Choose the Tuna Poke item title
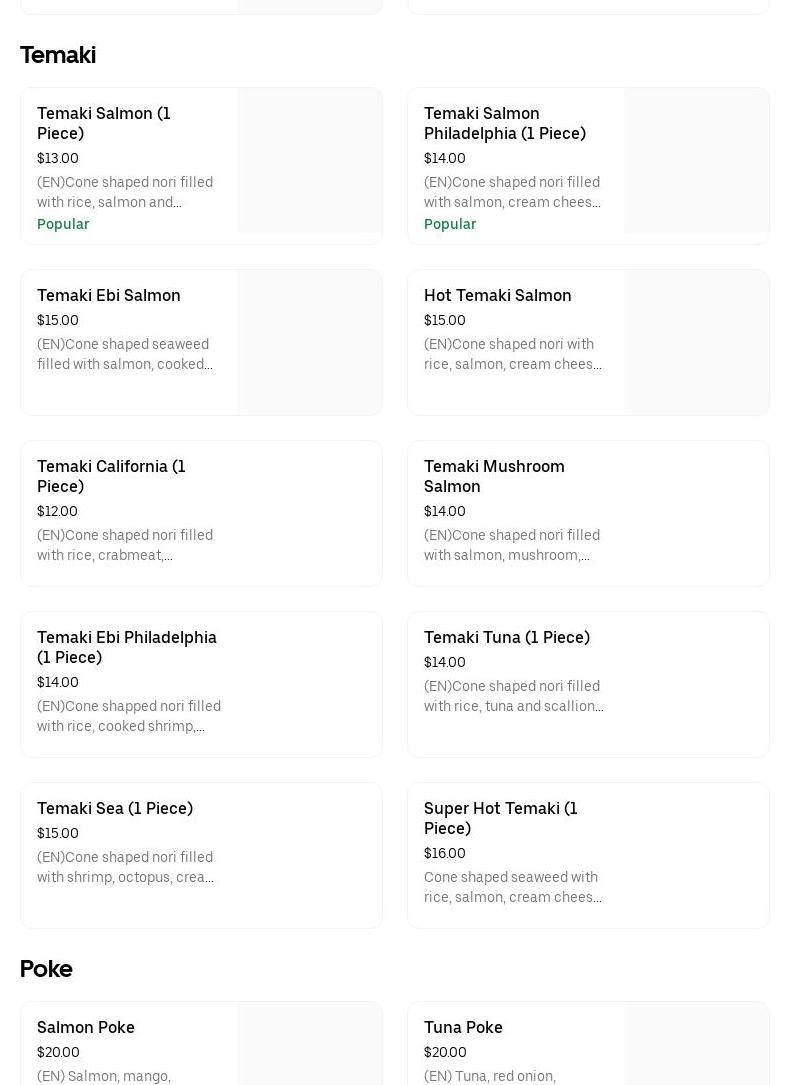Image resolution: width=804 pixels, height=1085 pixels. pyautogui.click(x=463, y=1028)
